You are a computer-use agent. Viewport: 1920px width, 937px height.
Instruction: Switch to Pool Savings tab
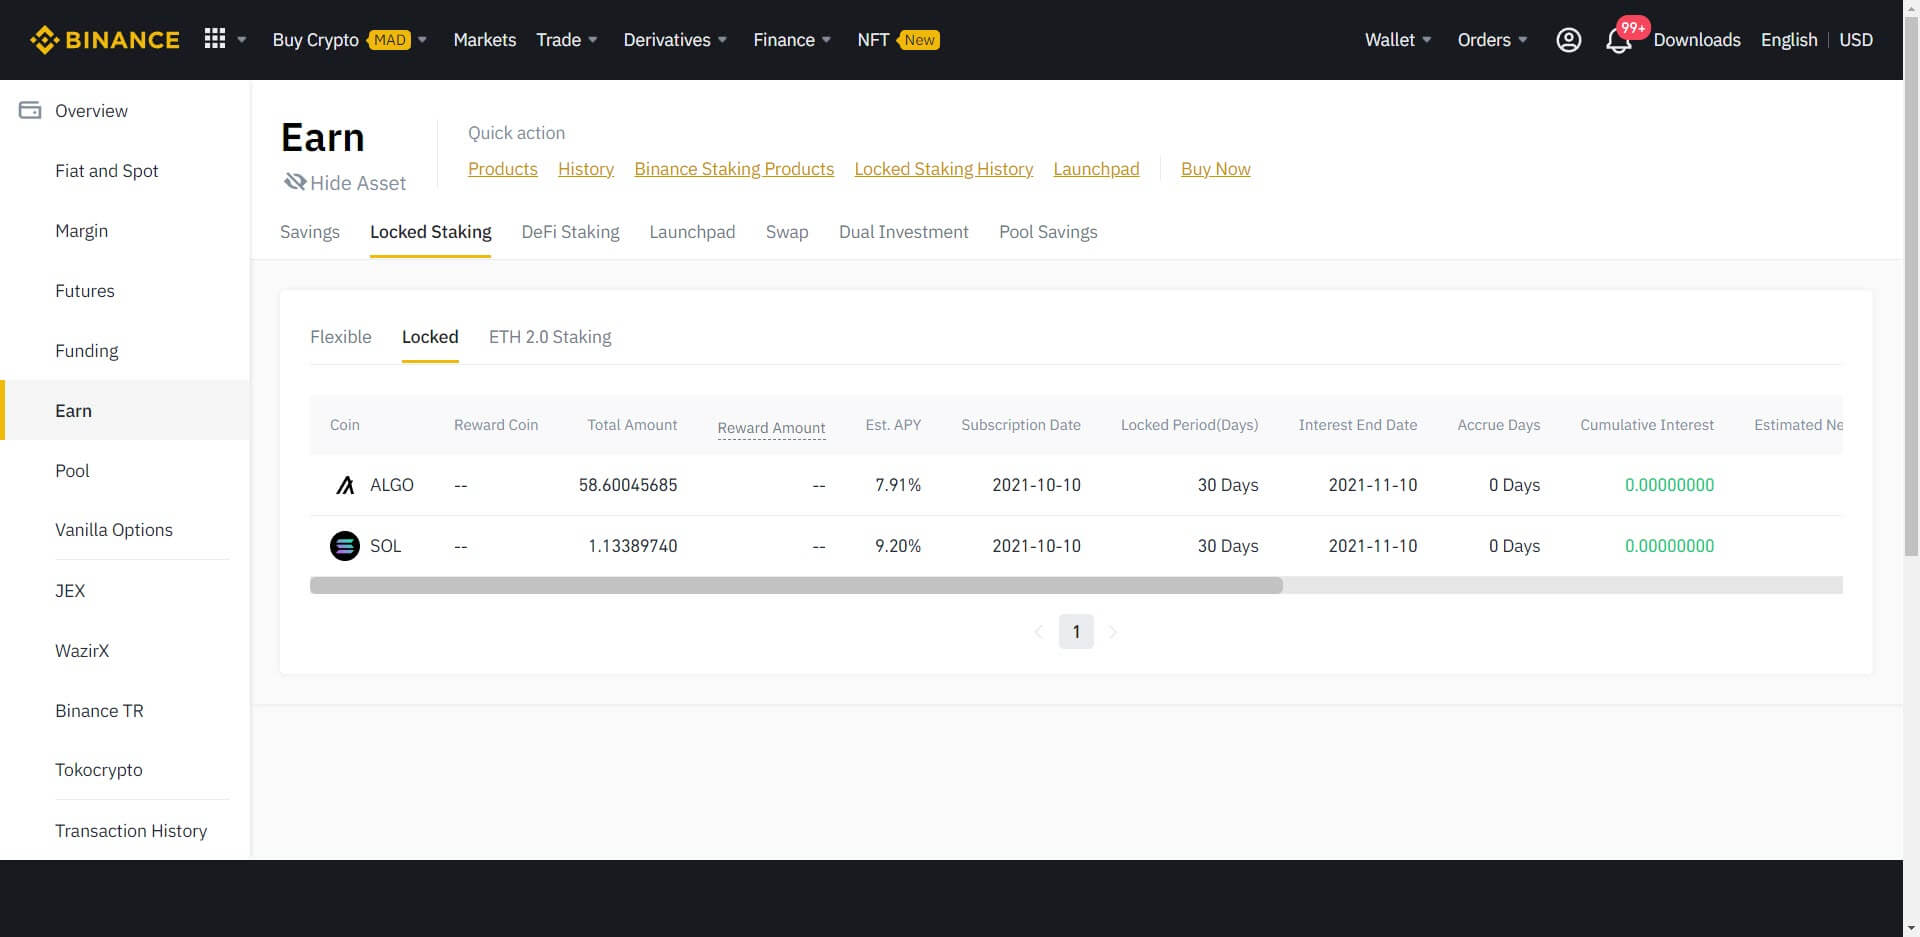tap(1048, 232)
